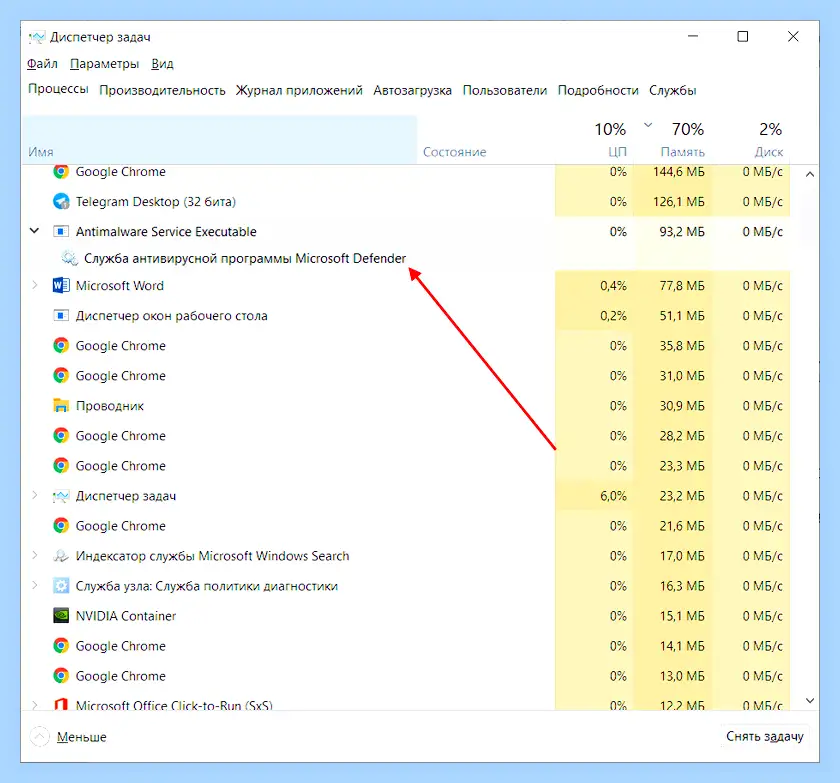
Task: Collapse the Antimalware Service Executable group
Action: click(x=34, y=231)
